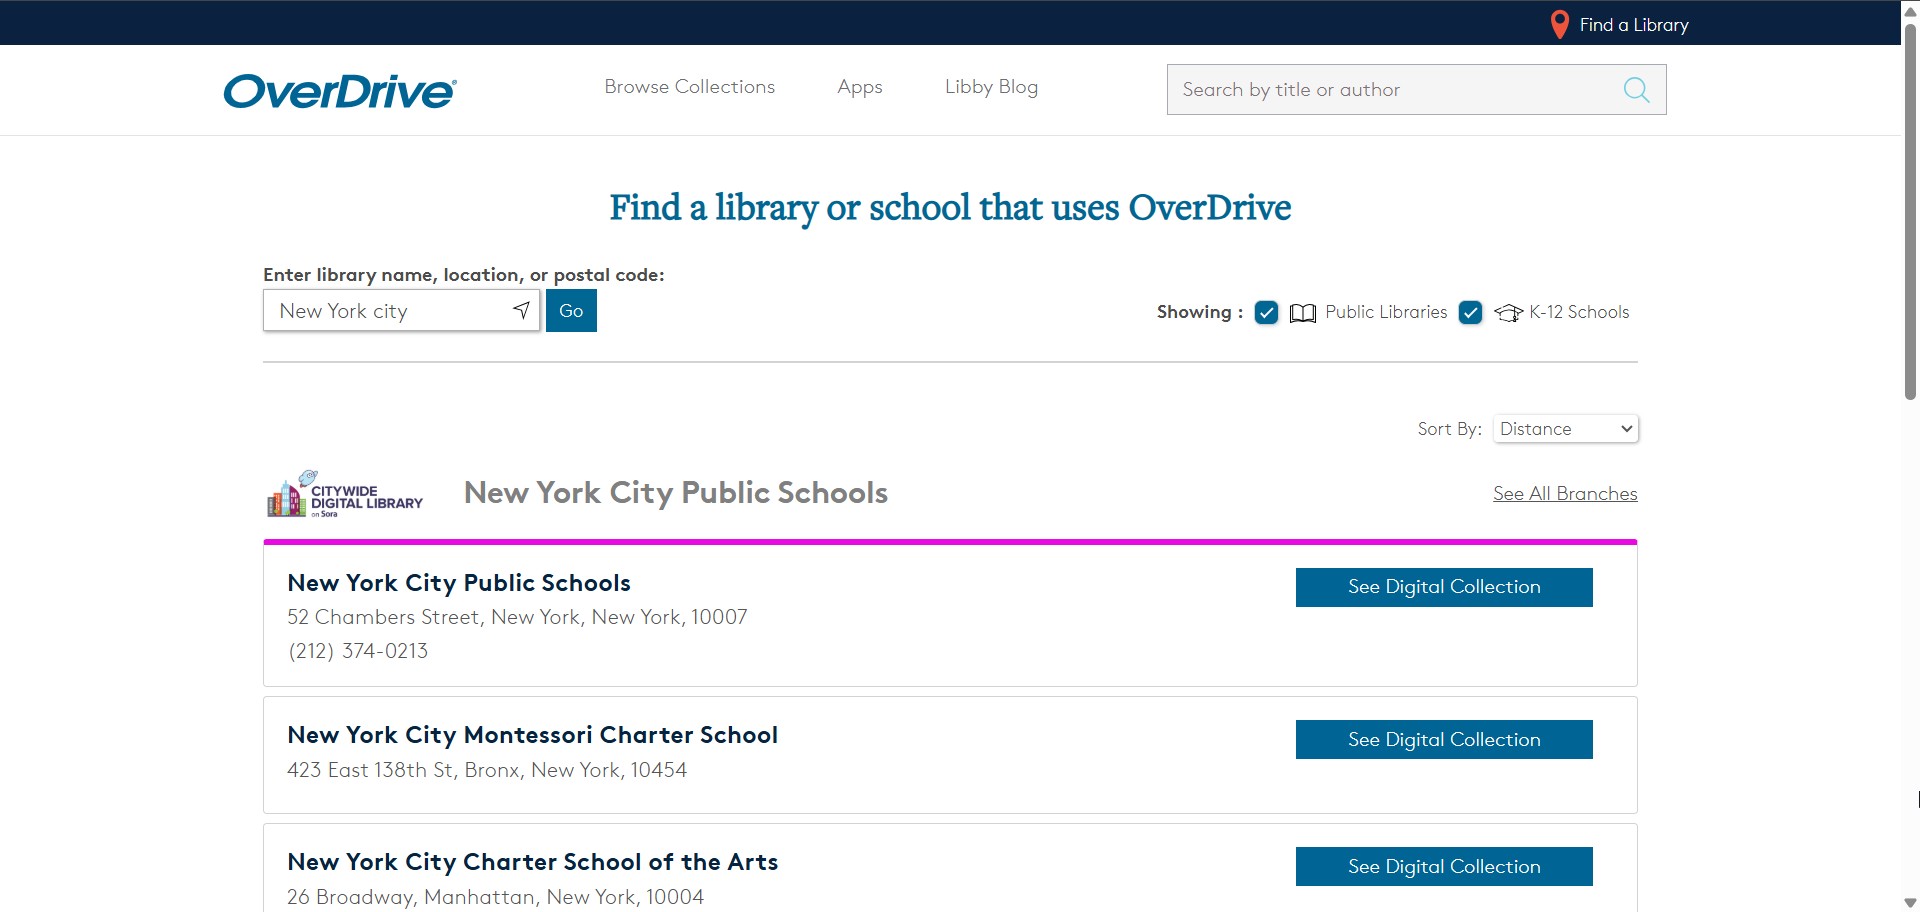This screenshot has height=912, width=1920.
Task: See Digital Collection for NYC Public Schools
Action: (x=1444, y=587)
